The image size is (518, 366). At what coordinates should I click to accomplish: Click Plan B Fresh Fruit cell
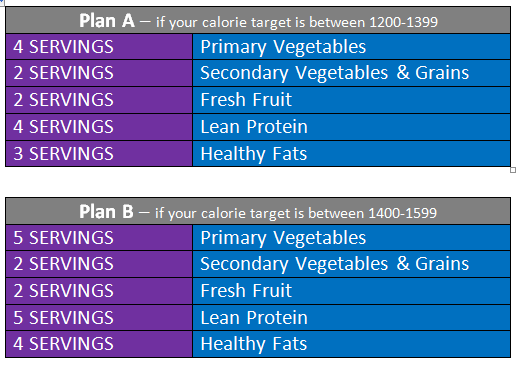tap(351, 291)
